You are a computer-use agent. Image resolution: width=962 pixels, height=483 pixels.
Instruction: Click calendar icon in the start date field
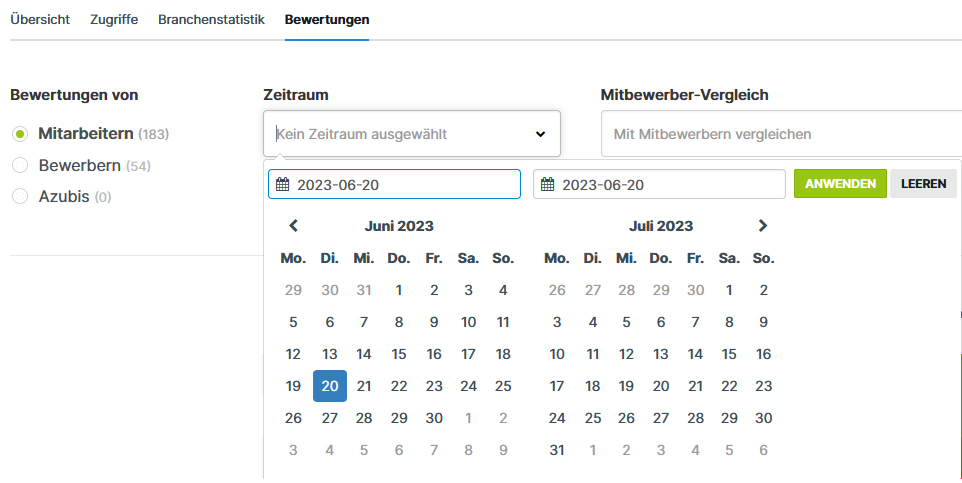tap(283, 185)
